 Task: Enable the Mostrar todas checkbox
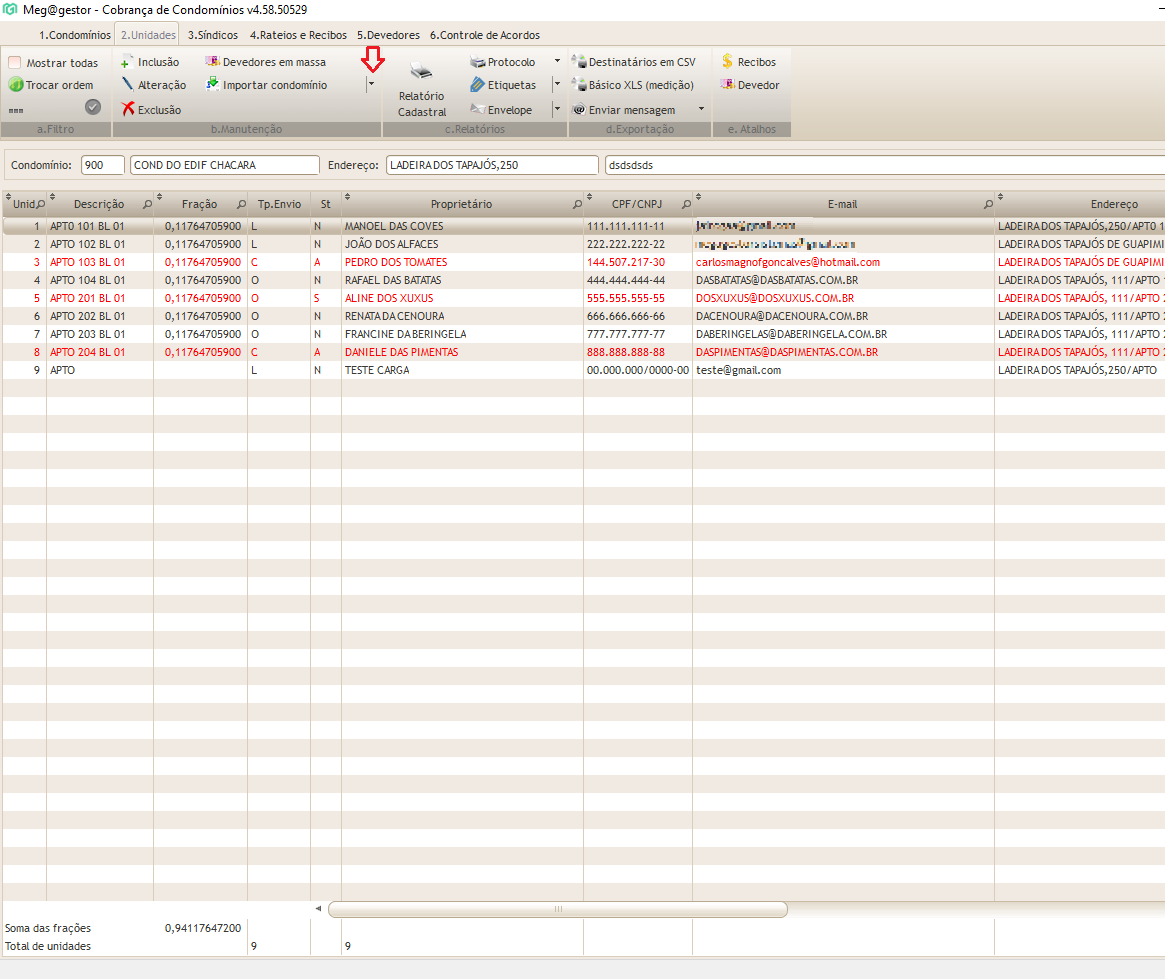point(15,63)
